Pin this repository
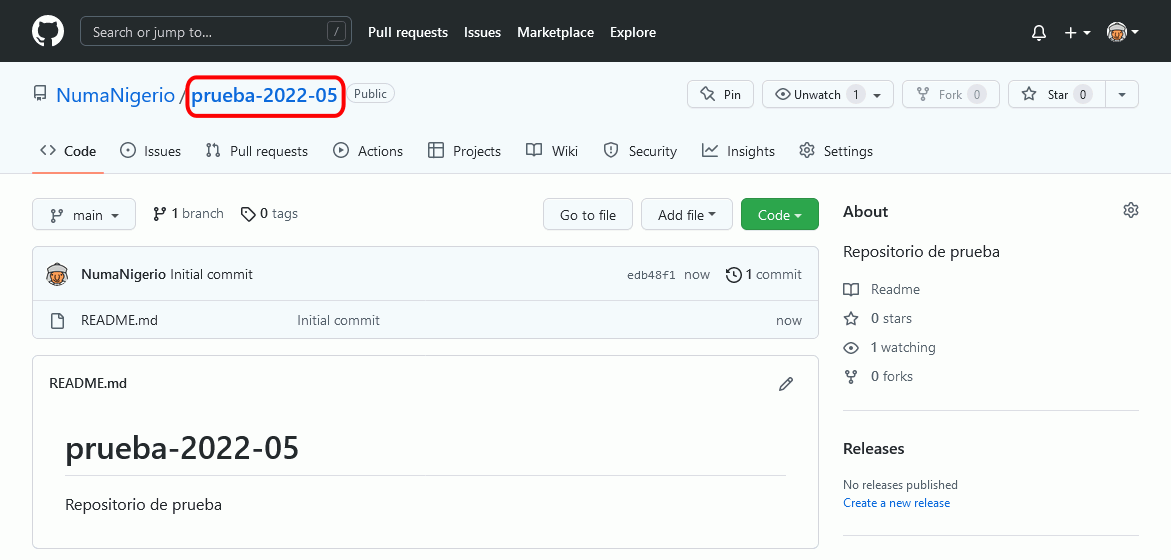The height and width of the screenshot is (560, 1171). [720, 94]
